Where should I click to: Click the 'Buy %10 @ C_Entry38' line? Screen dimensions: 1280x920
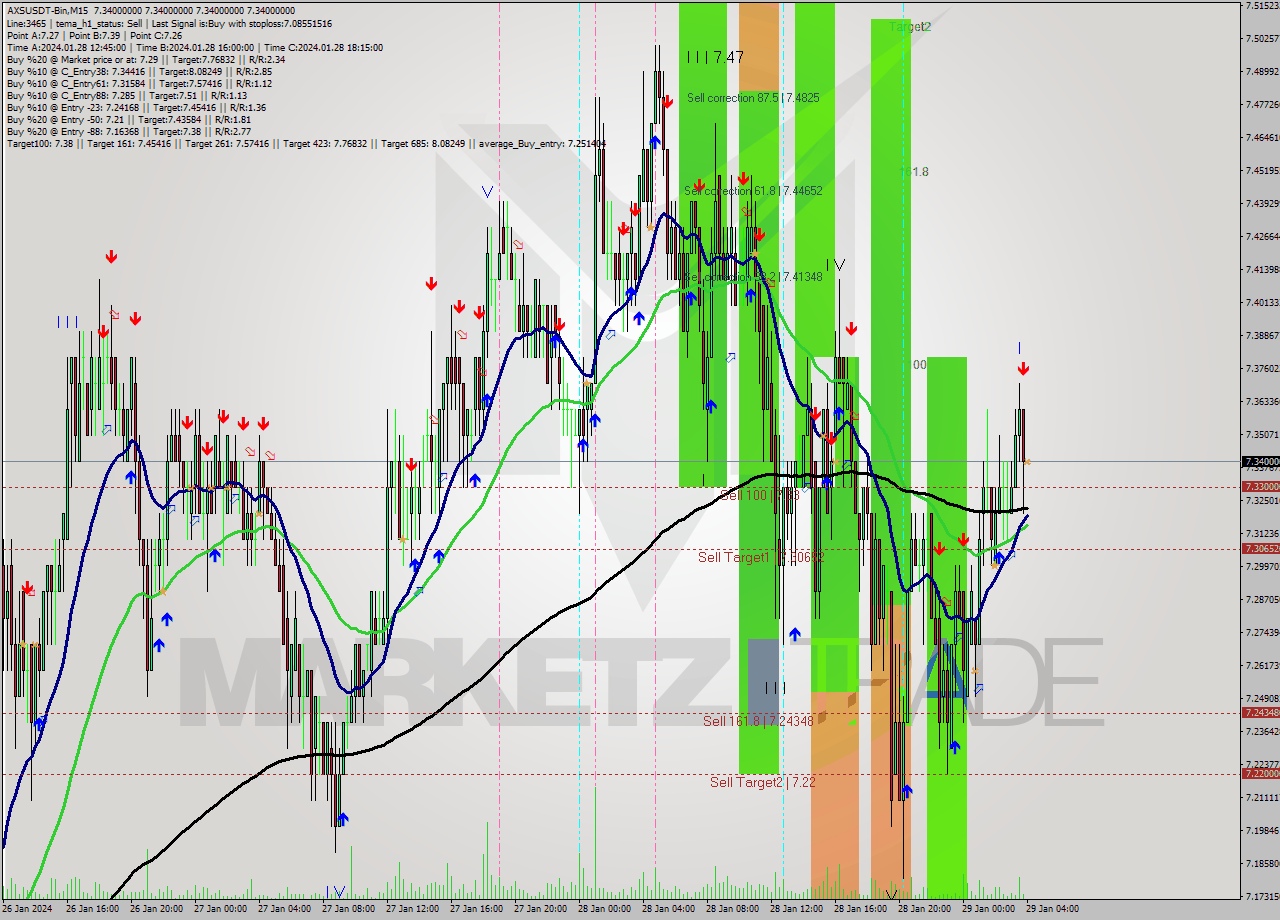(139, 71)
